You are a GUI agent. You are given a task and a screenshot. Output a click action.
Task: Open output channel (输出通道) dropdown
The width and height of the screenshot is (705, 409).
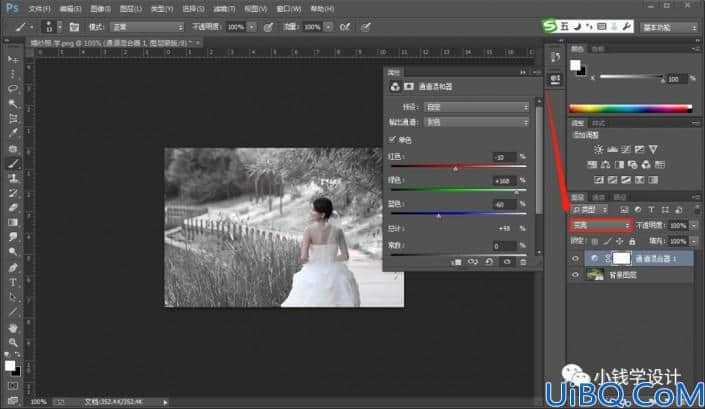[477, 122]
